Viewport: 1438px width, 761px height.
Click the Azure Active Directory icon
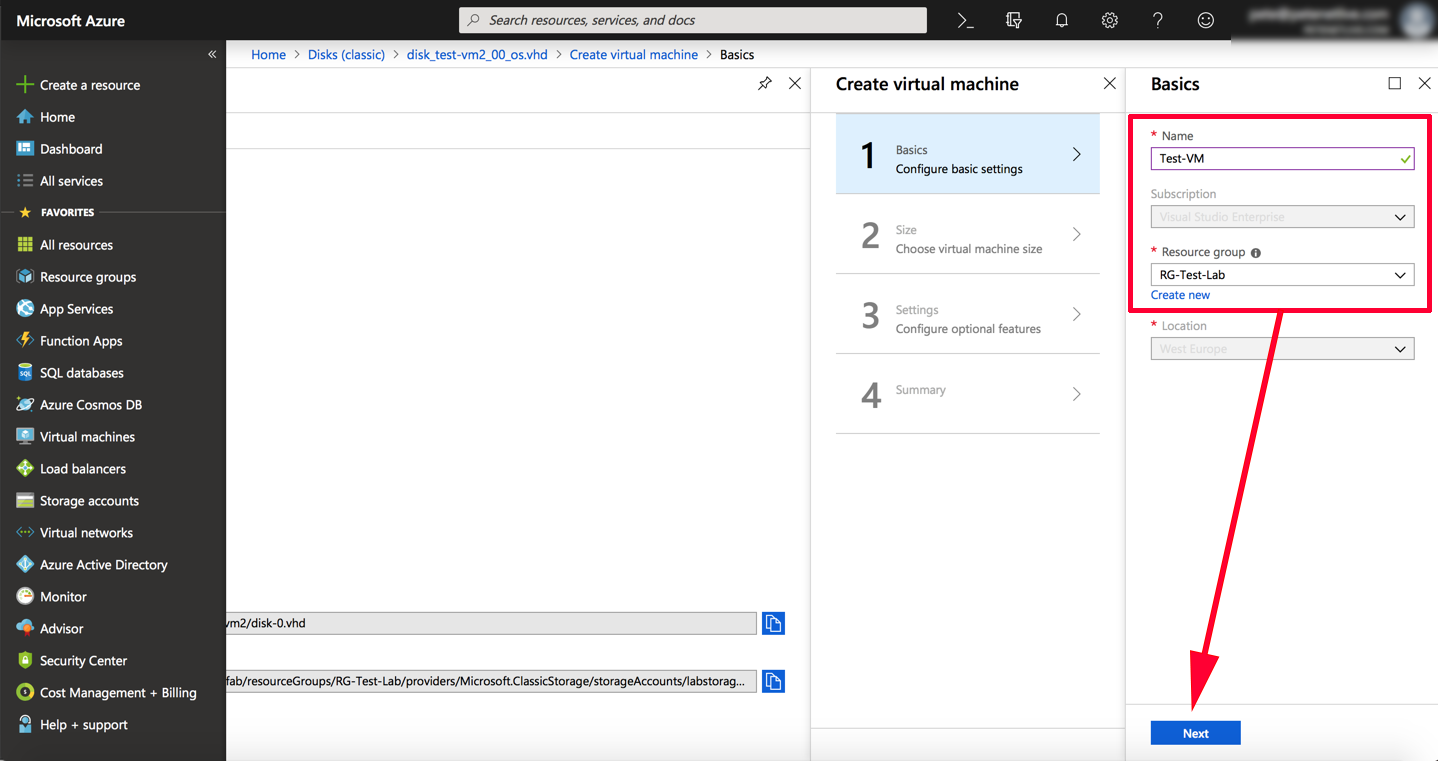(x=25, y=565)
